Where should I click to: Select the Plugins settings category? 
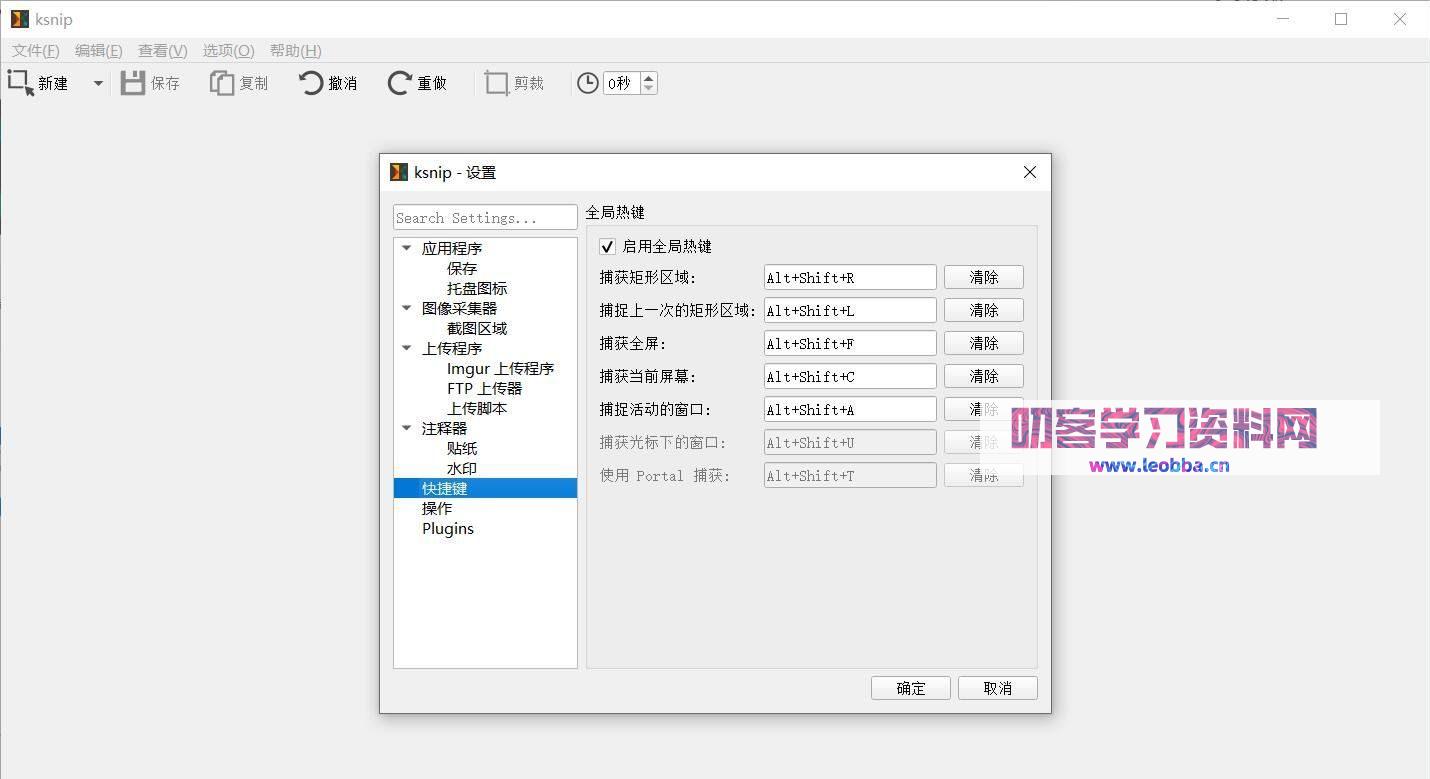pos(447,528)
